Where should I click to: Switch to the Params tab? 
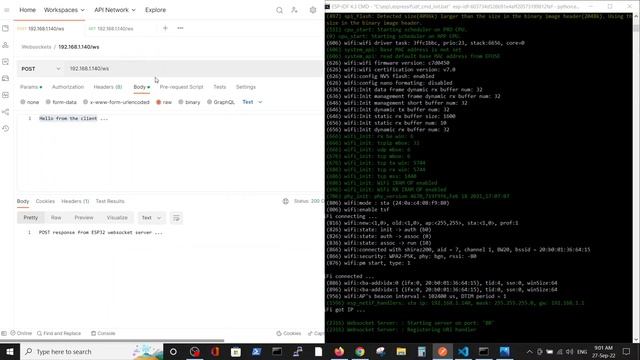[x=31, y=87]
